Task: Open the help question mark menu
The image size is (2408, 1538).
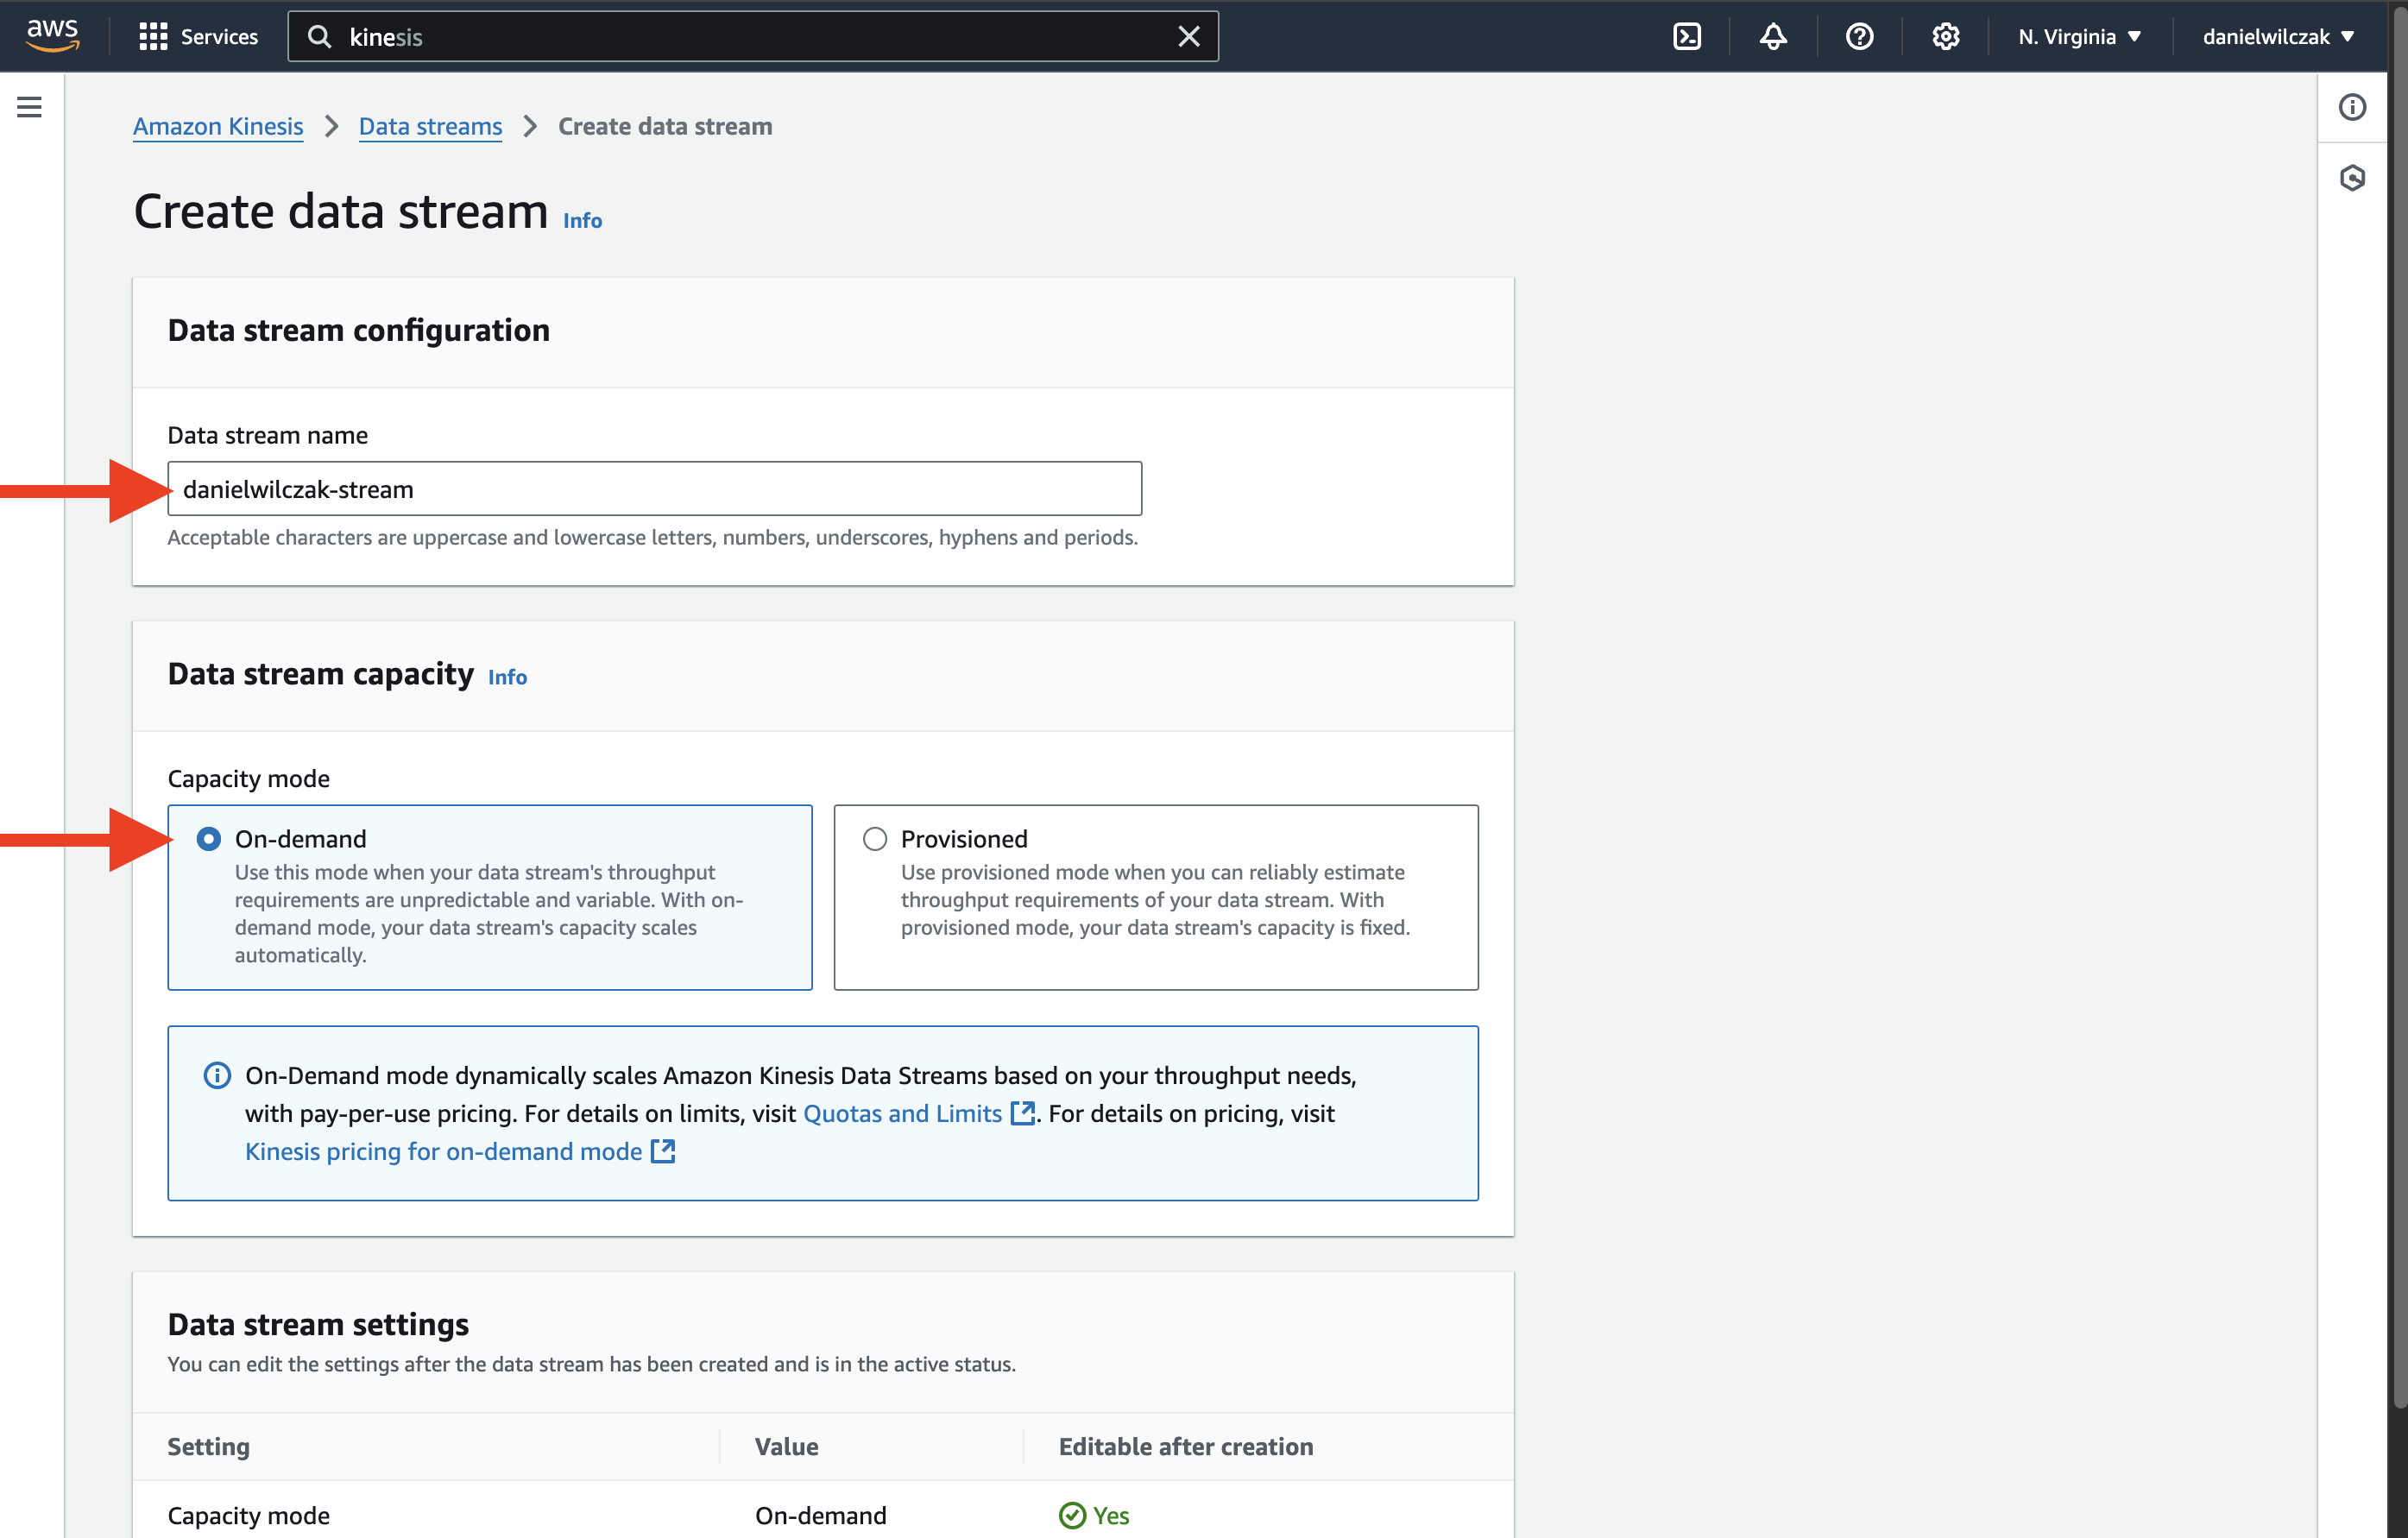Action: point(1859,37)
